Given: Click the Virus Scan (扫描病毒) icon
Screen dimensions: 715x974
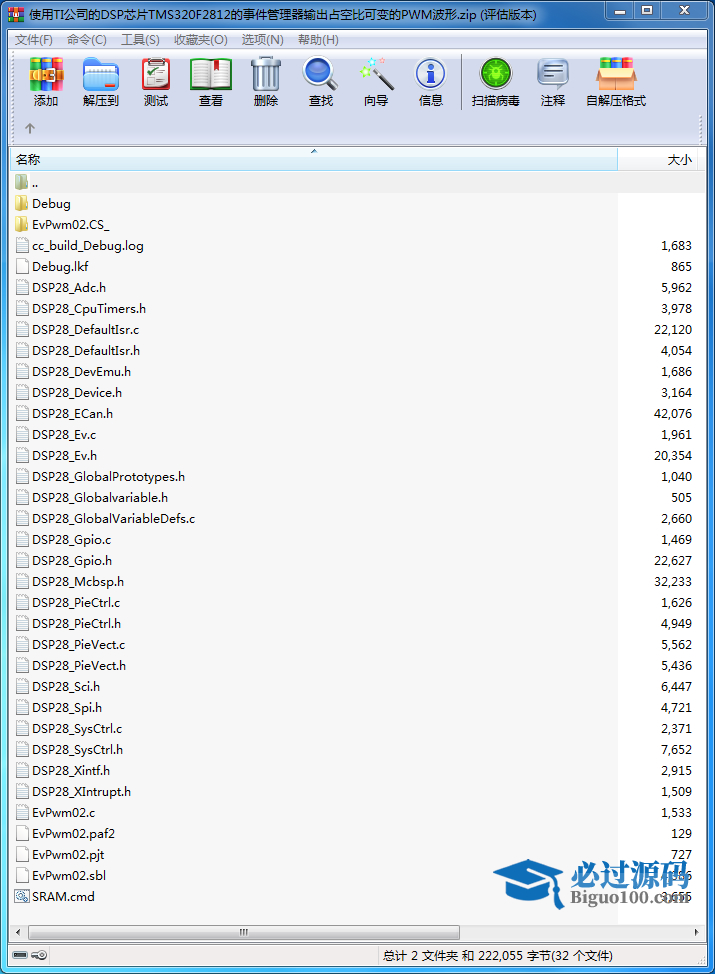Looking at the screenshot, I should click(495, 75).
